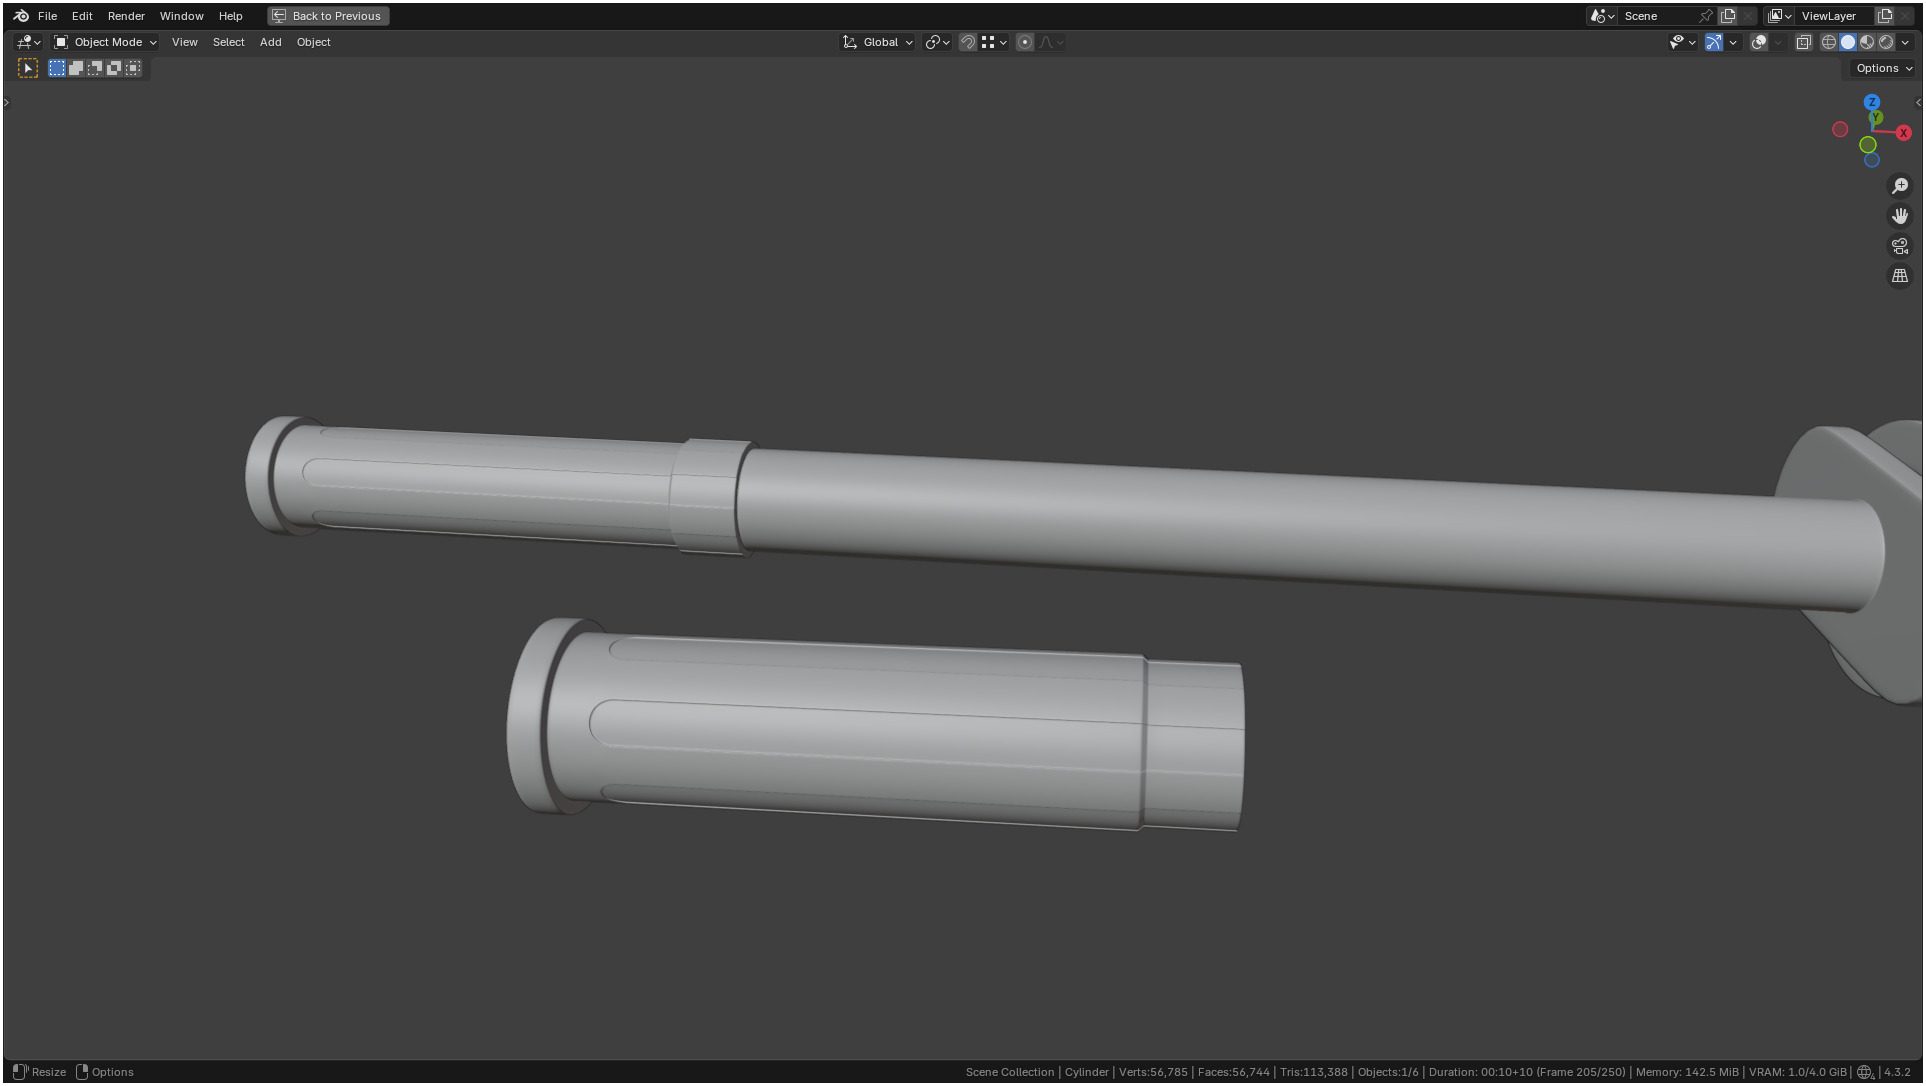Add a new view layer icon

click(1885, 16)
